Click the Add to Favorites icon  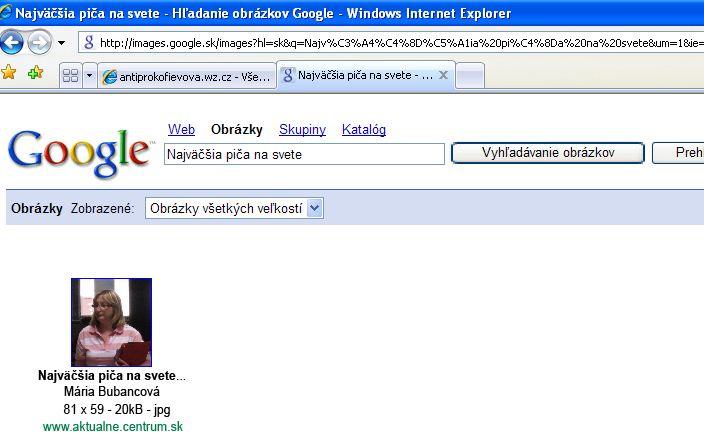(35, 72)
